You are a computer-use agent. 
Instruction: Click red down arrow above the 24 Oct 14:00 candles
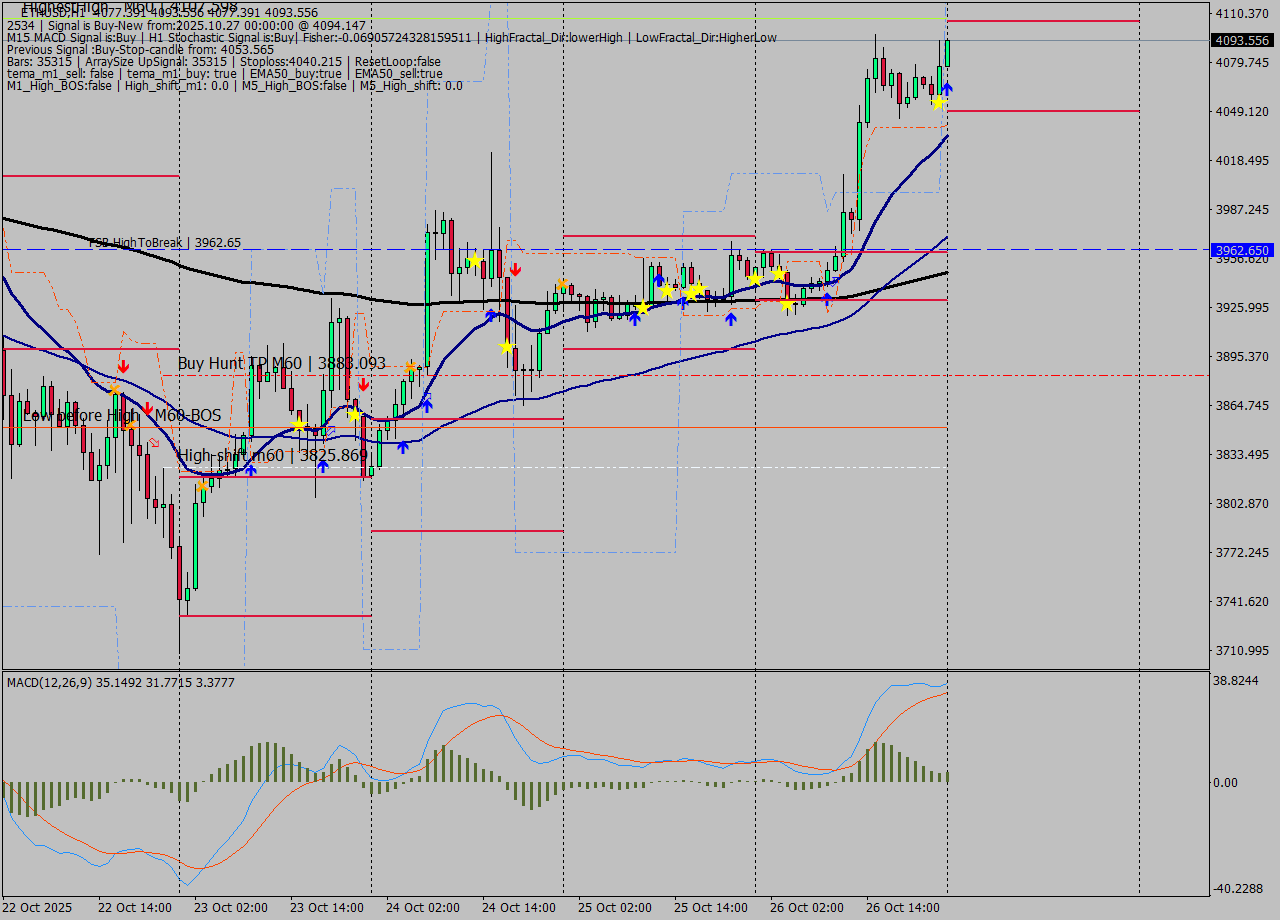pos(515,269)
